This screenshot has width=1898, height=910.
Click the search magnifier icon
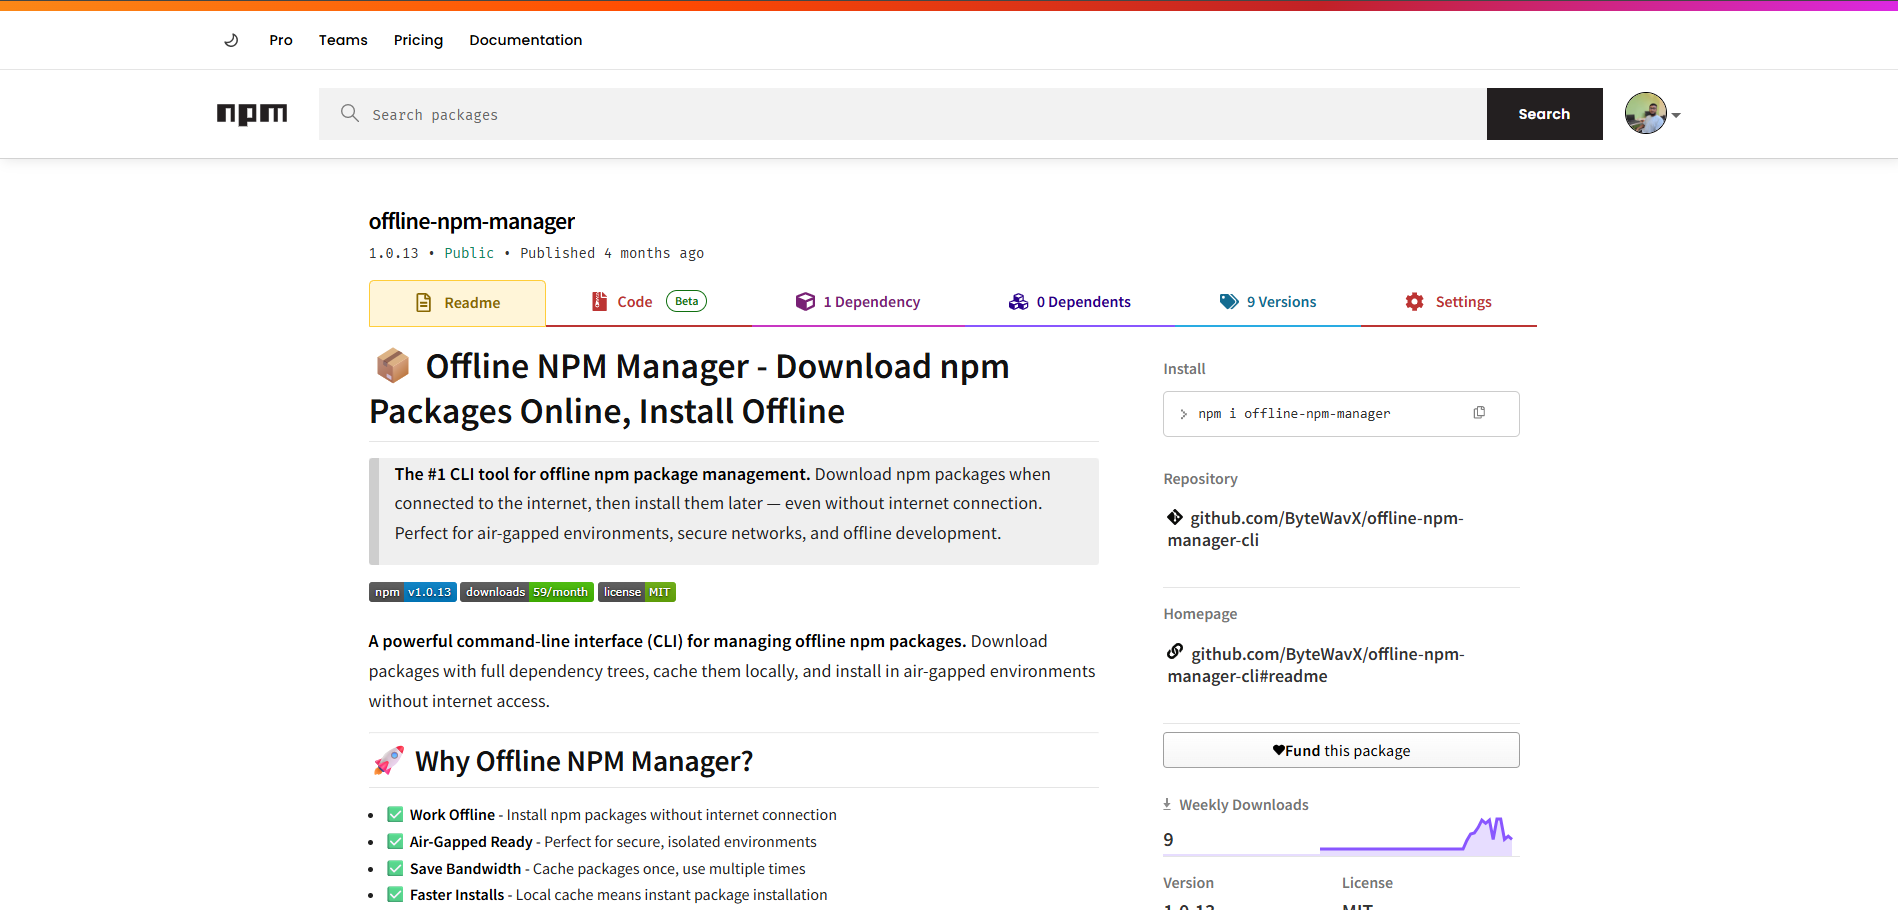tap(349, 113)
